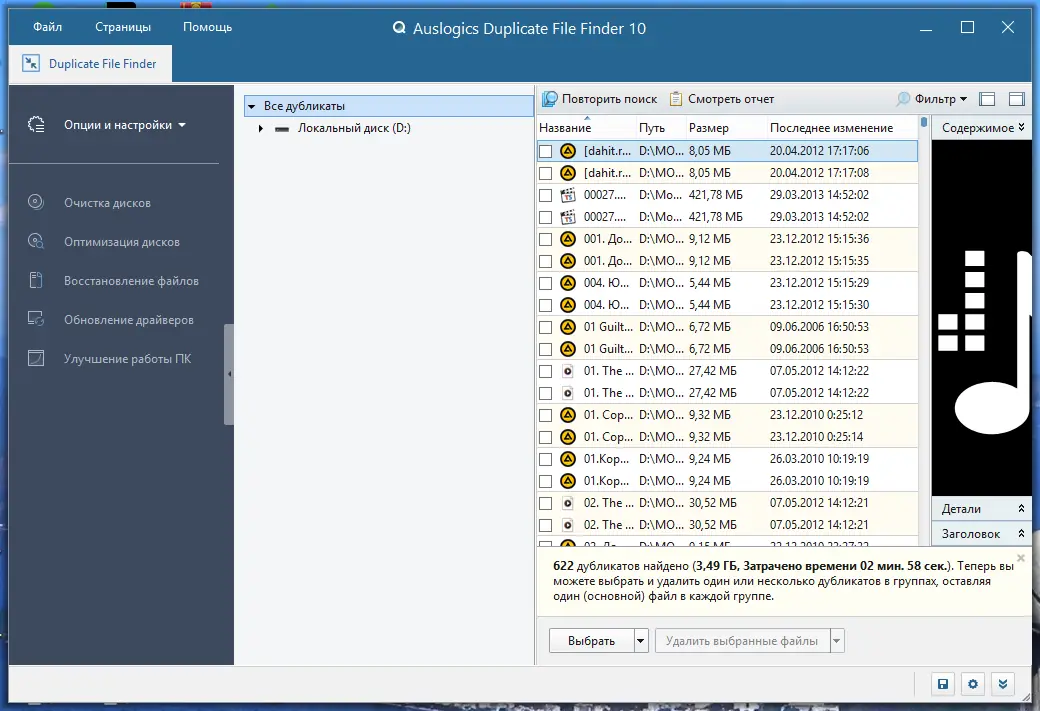Viewport: 1040px width, 711px height.
Task: Click the double-chevron icon in the bottom bar
Action: (x=1003, y=684)
